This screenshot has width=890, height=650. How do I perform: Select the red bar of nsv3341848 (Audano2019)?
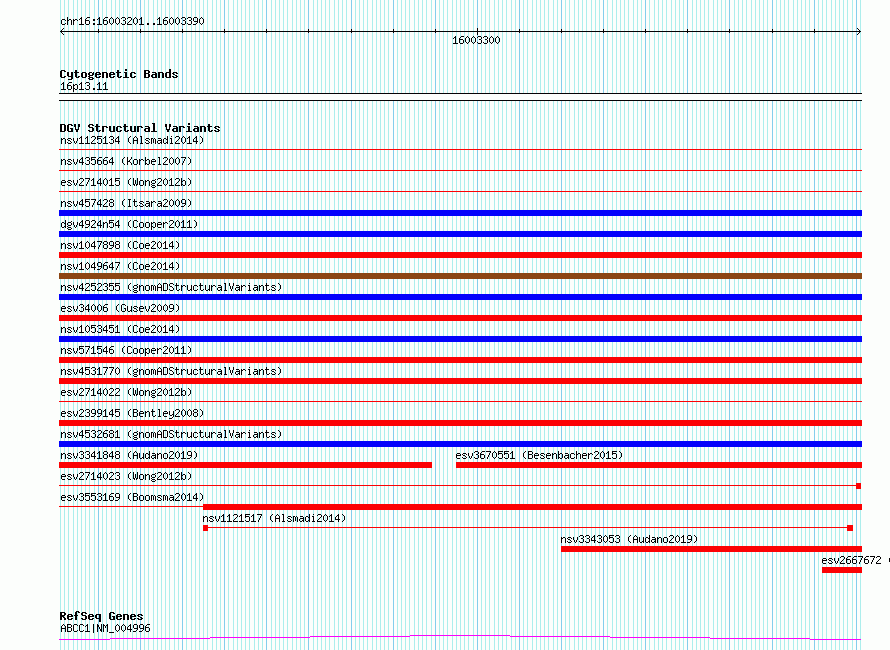pos(245,465)
